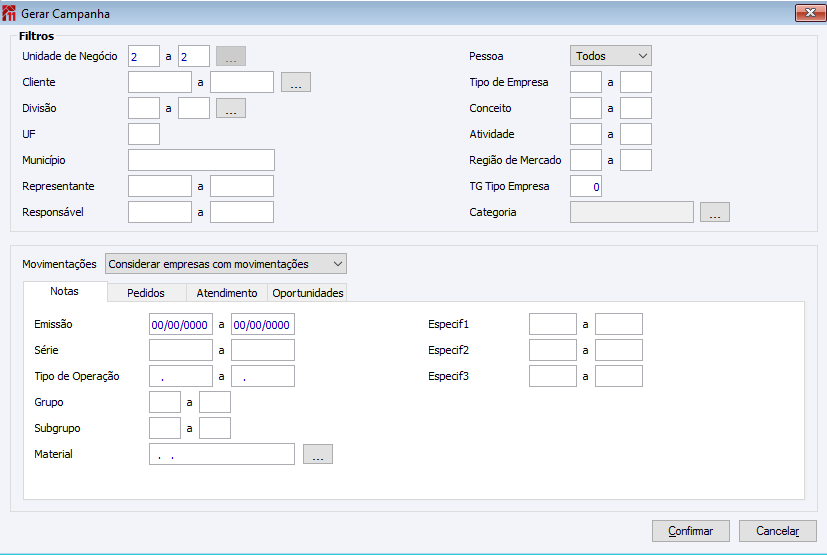Image resolution: width=827 pixels, height=555 pixels.
Task: Open the Oportunidades tab
Action: tap(308, 293)
